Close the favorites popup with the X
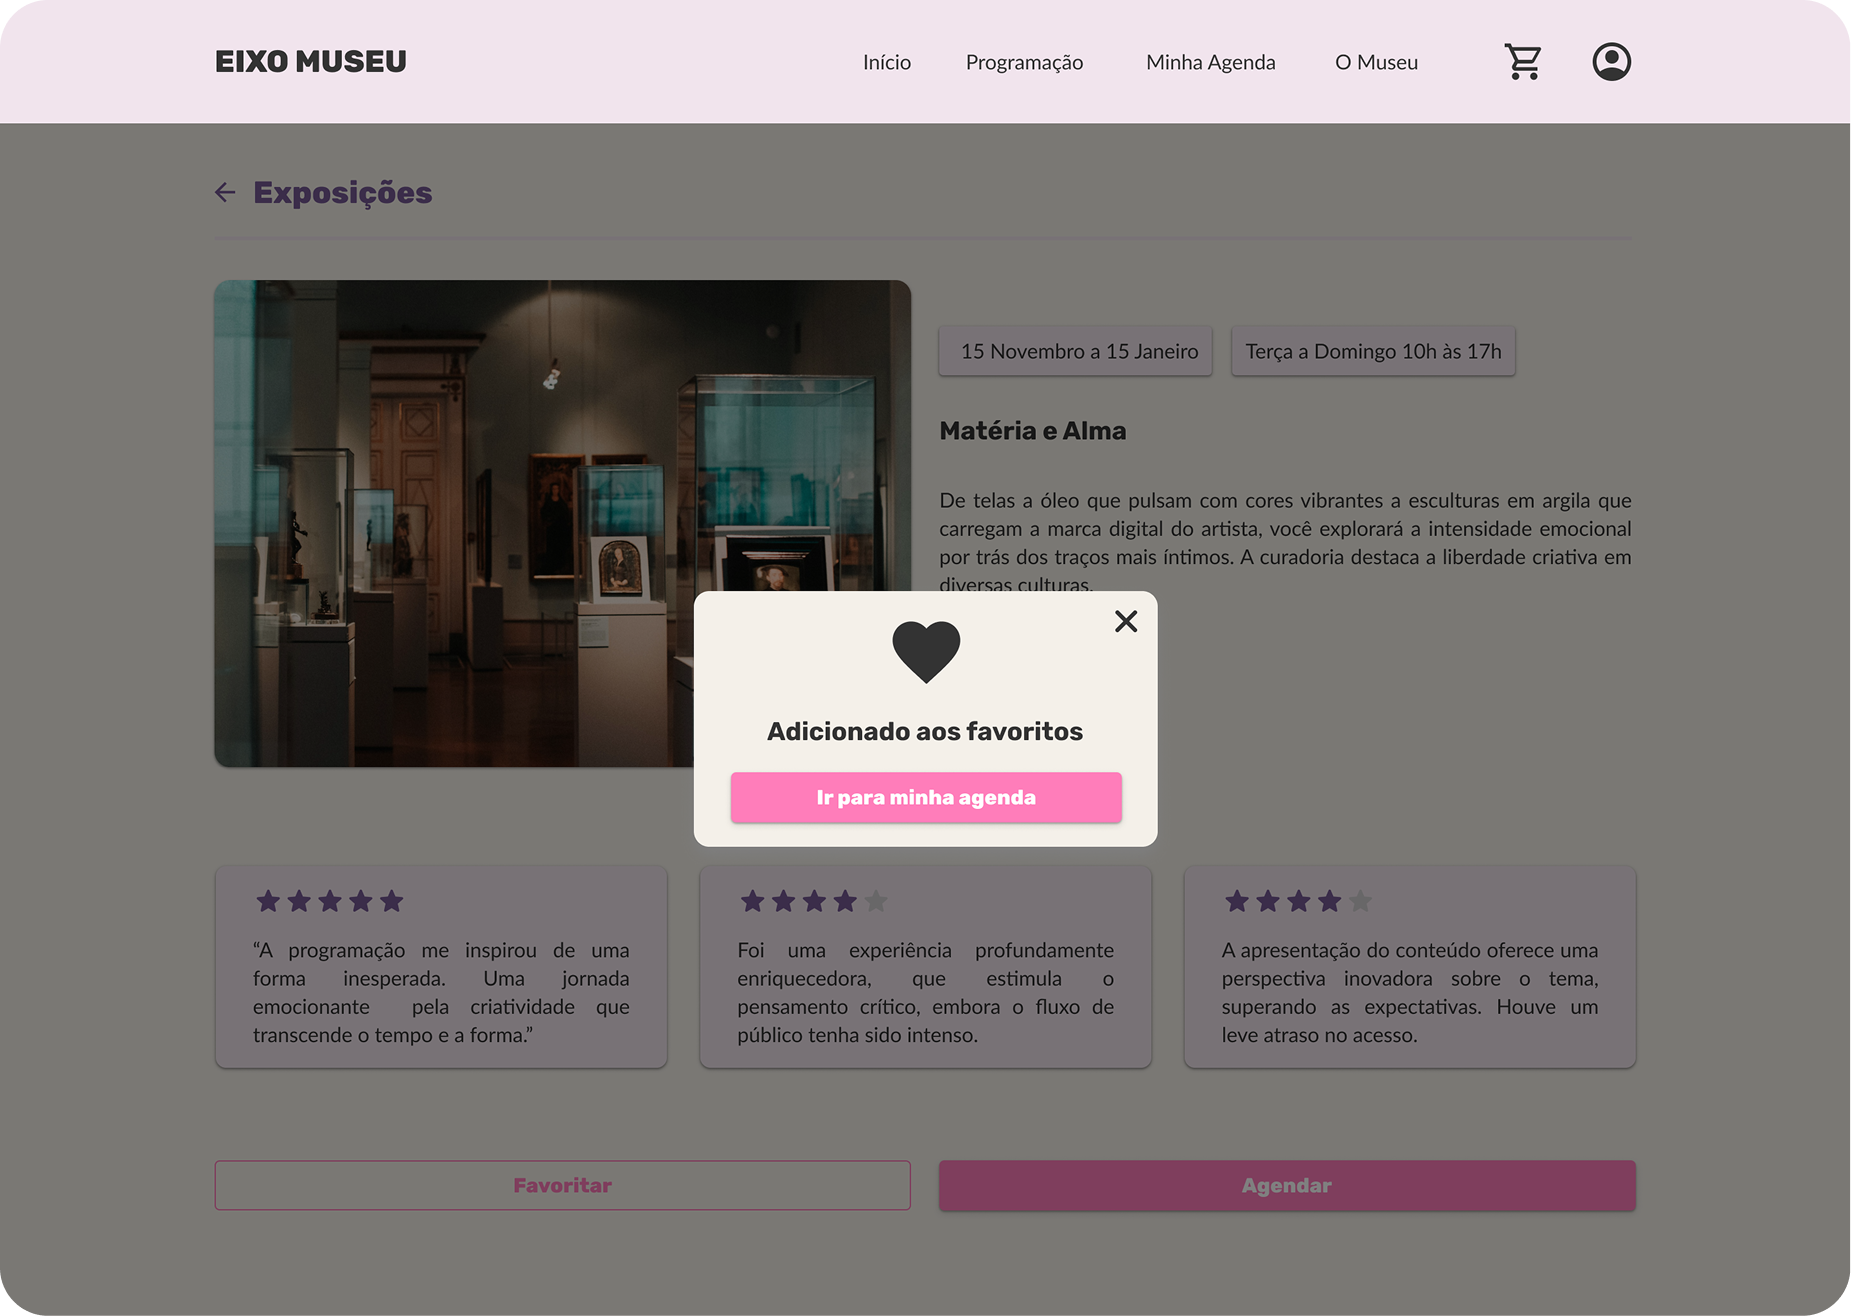Screen dimensions: 1851x1316 pyautogui.click(x=1126, y=621)
